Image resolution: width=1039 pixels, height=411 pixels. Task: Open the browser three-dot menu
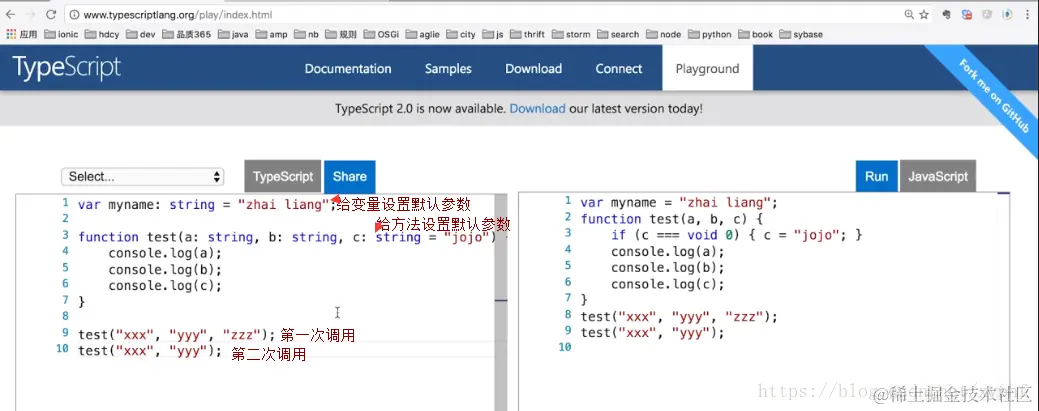(1028, 15)
